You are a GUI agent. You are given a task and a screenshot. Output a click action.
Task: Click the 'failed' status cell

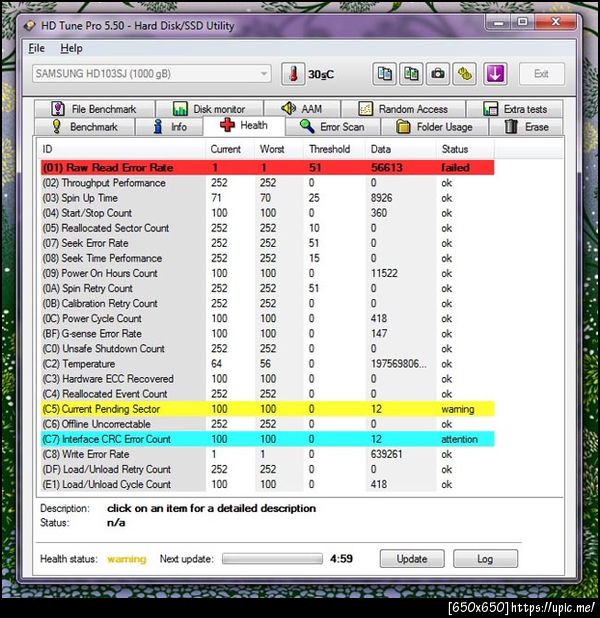[x=455, y=168]
